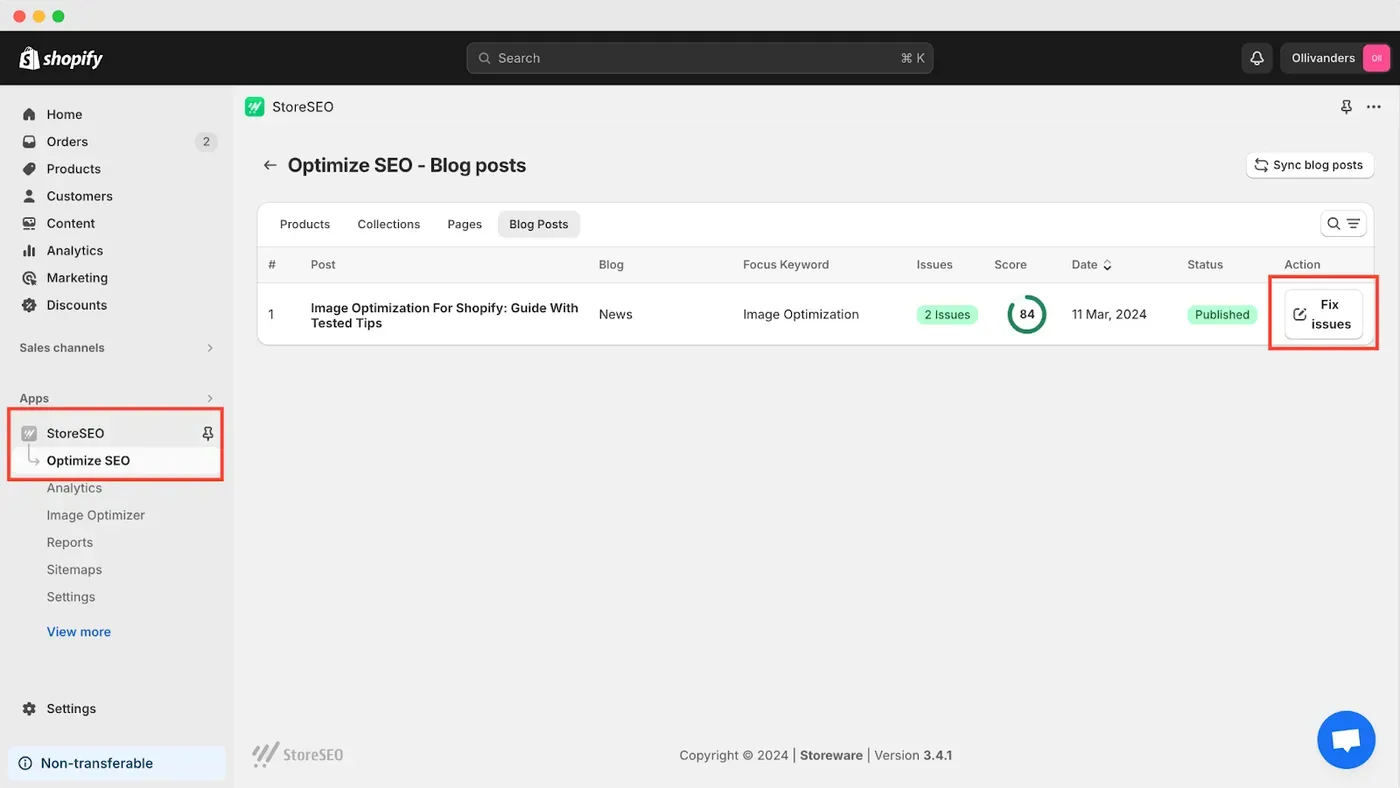Open the notifications bell
The image size is (1400, 788).
click(x=1257, y=58)
